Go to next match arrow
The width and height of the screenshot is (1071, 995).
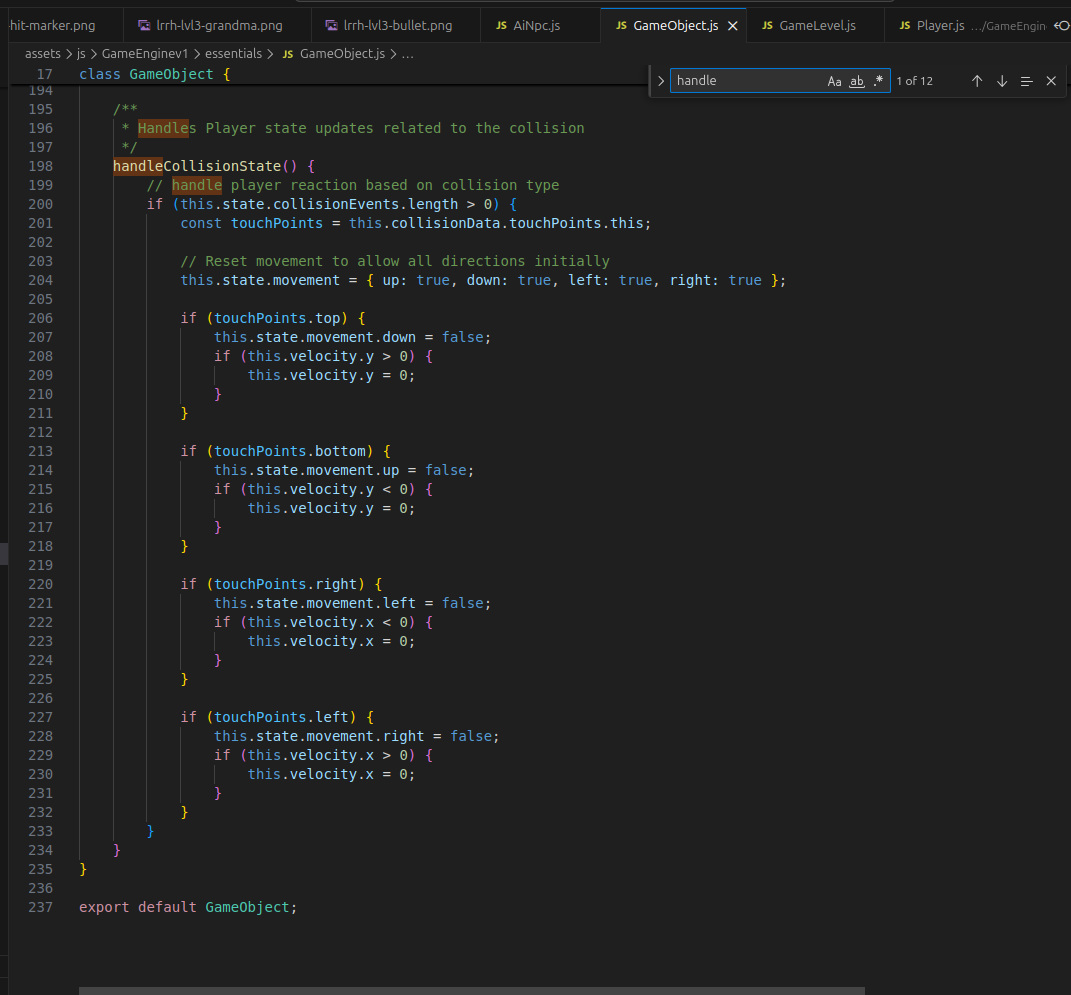(x=1002, y=81)
